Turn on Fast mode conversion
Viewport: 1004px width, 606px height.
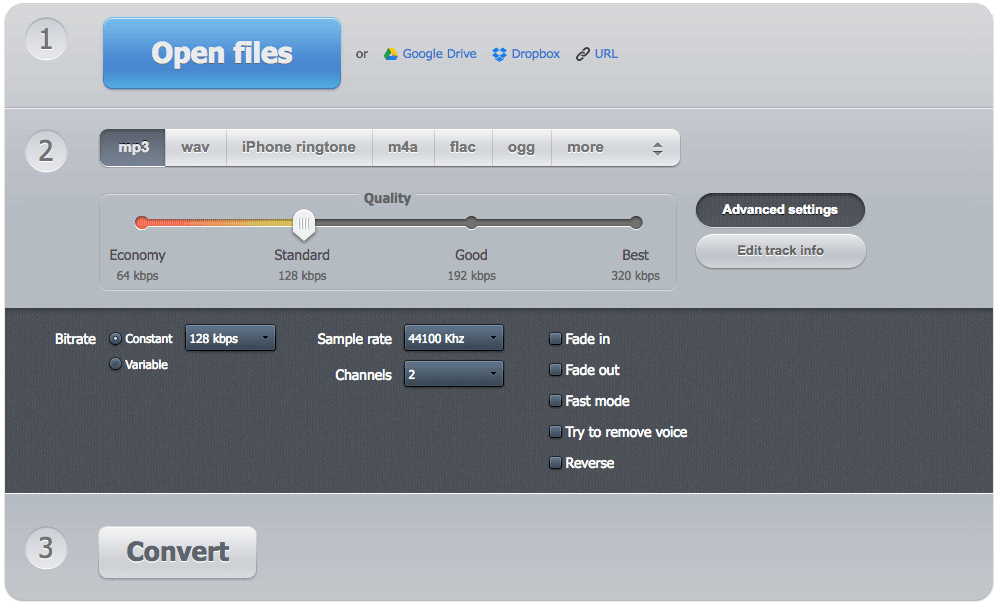[x=555, y=401]
